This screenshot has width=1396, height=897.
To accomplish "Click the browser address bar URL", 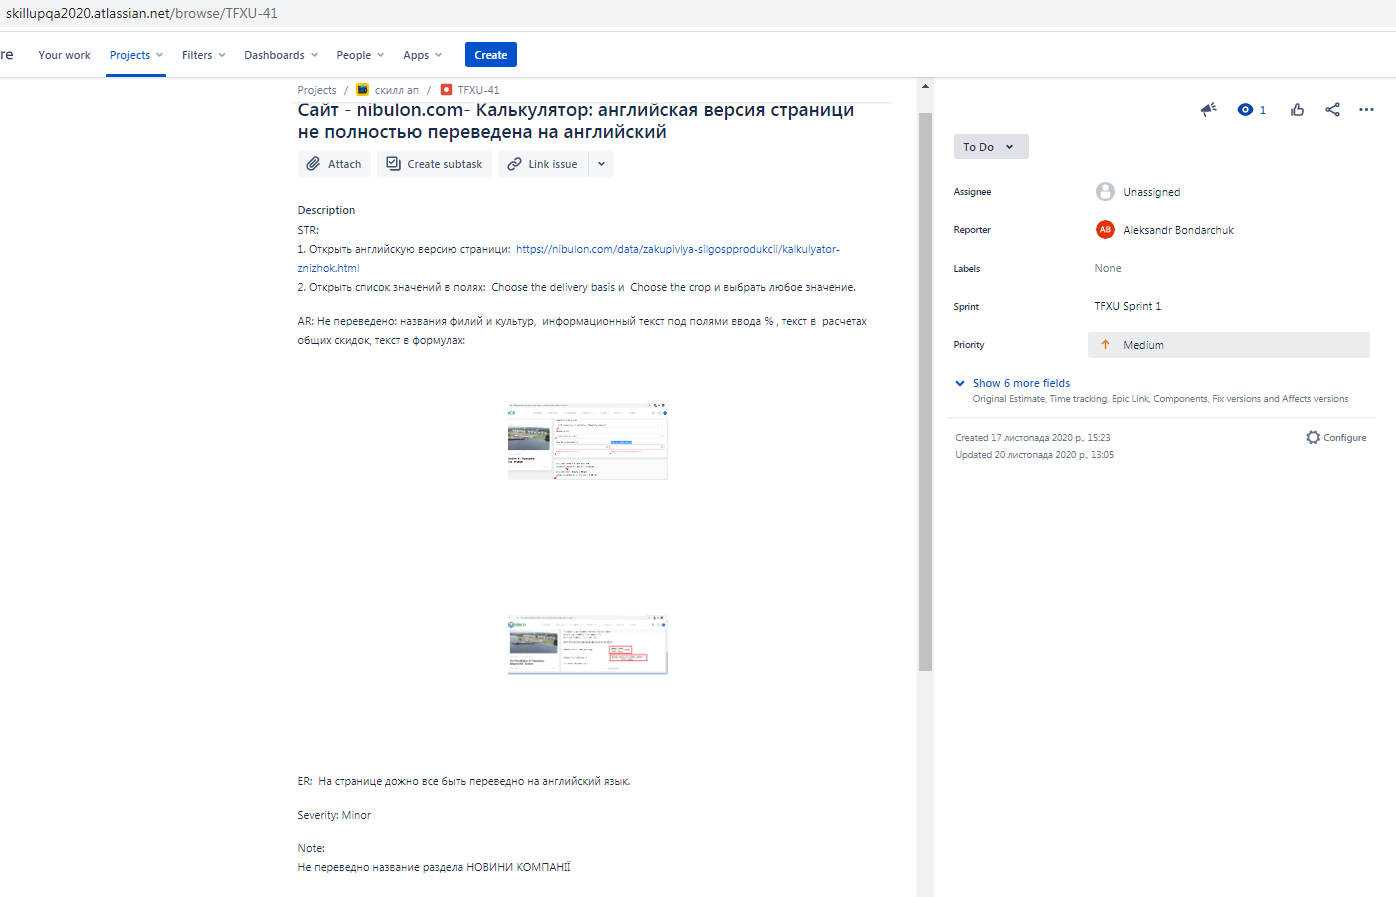I will tap(142, 14).
